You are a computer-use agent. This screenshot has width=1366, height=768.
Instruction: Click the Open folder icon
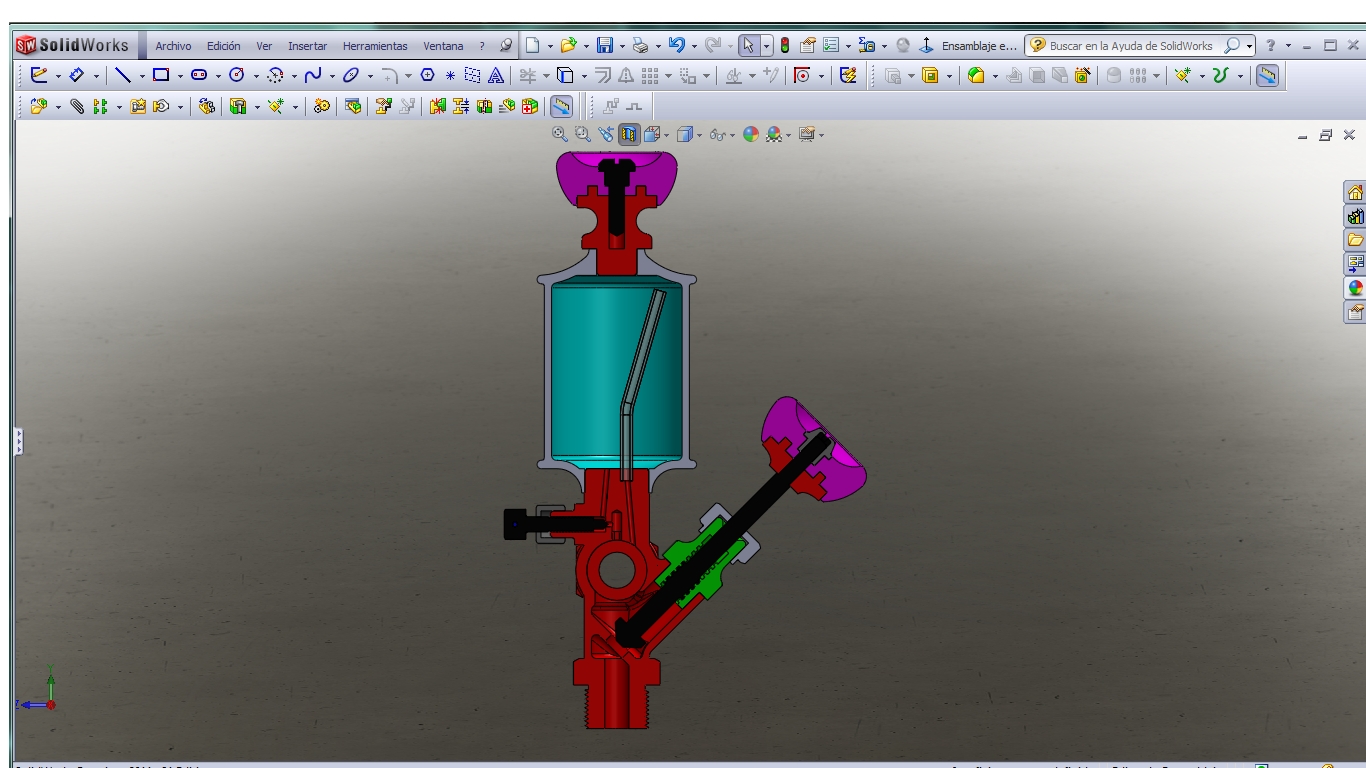569,45
